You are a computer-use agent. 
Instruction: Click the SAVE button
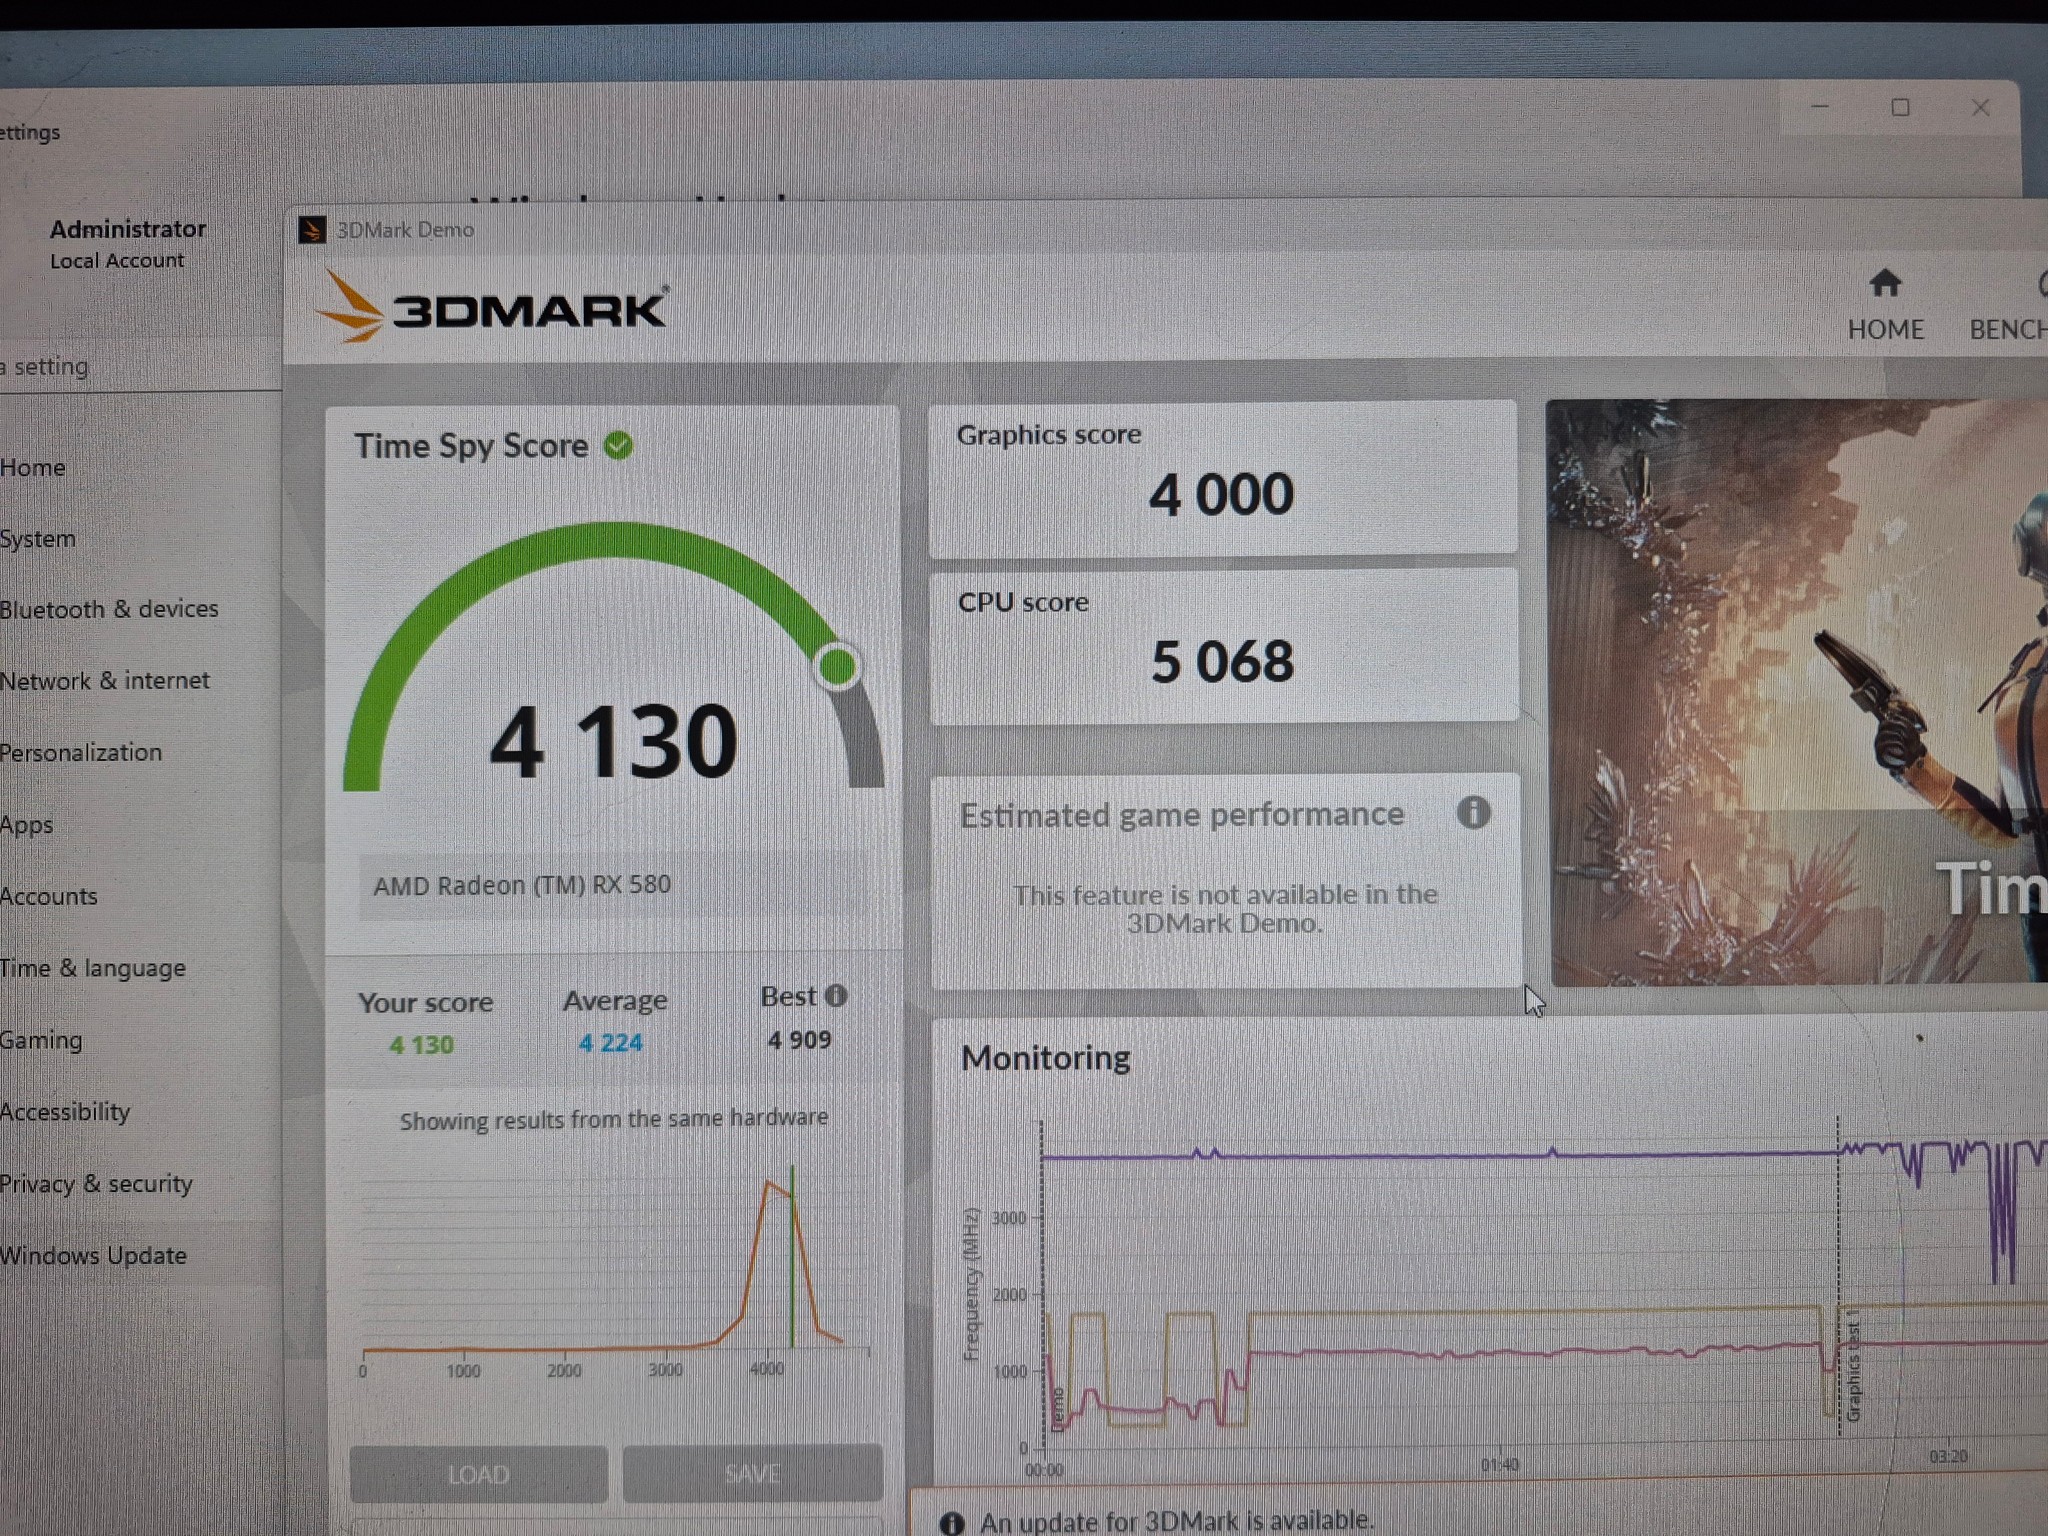coord(752,1472)
